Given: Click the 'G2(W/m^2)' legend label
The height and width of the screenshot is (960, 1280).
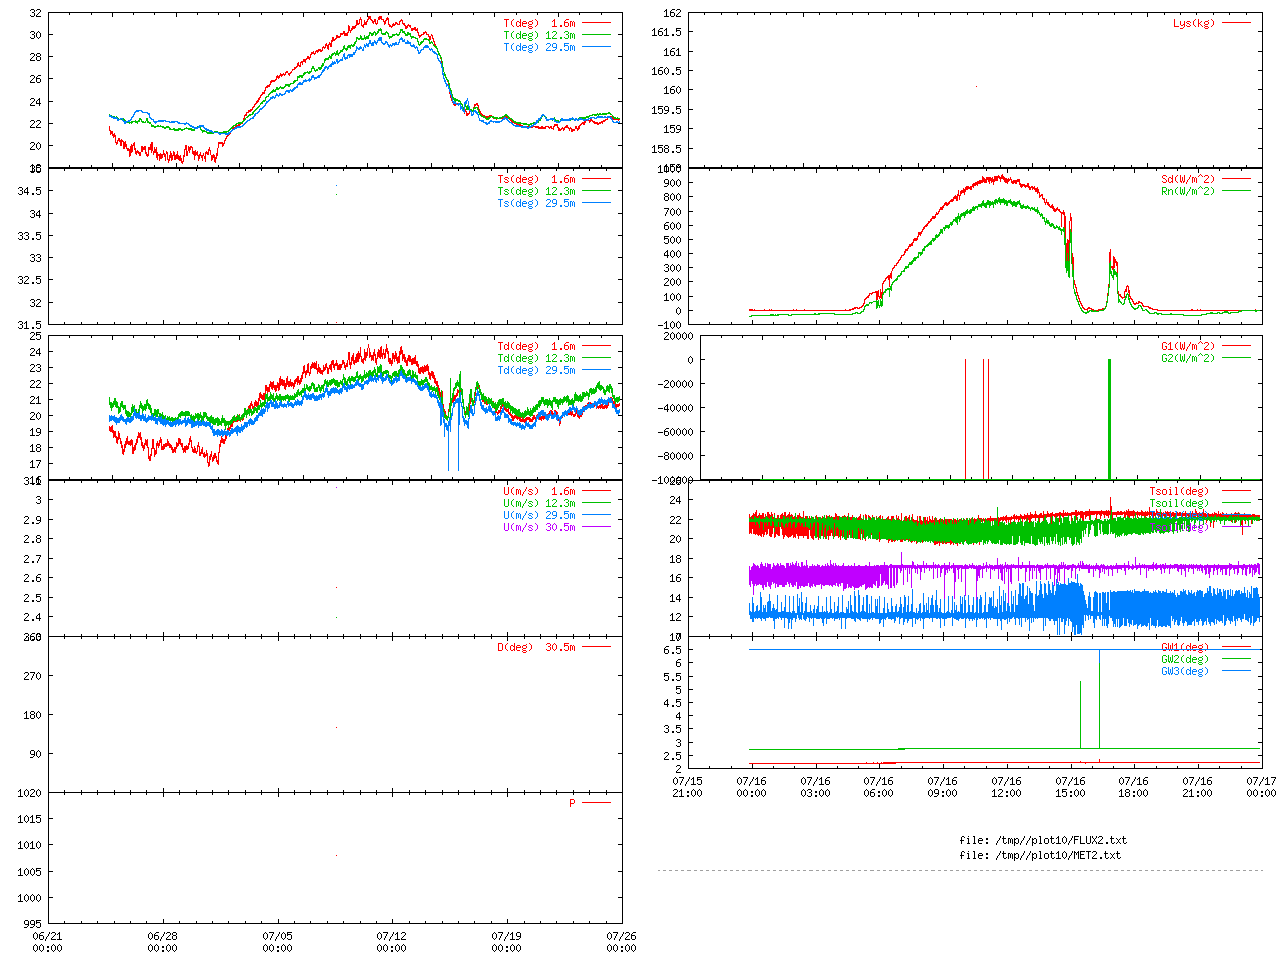Looking at the screenshot, I should click(x=1188, y=359).
